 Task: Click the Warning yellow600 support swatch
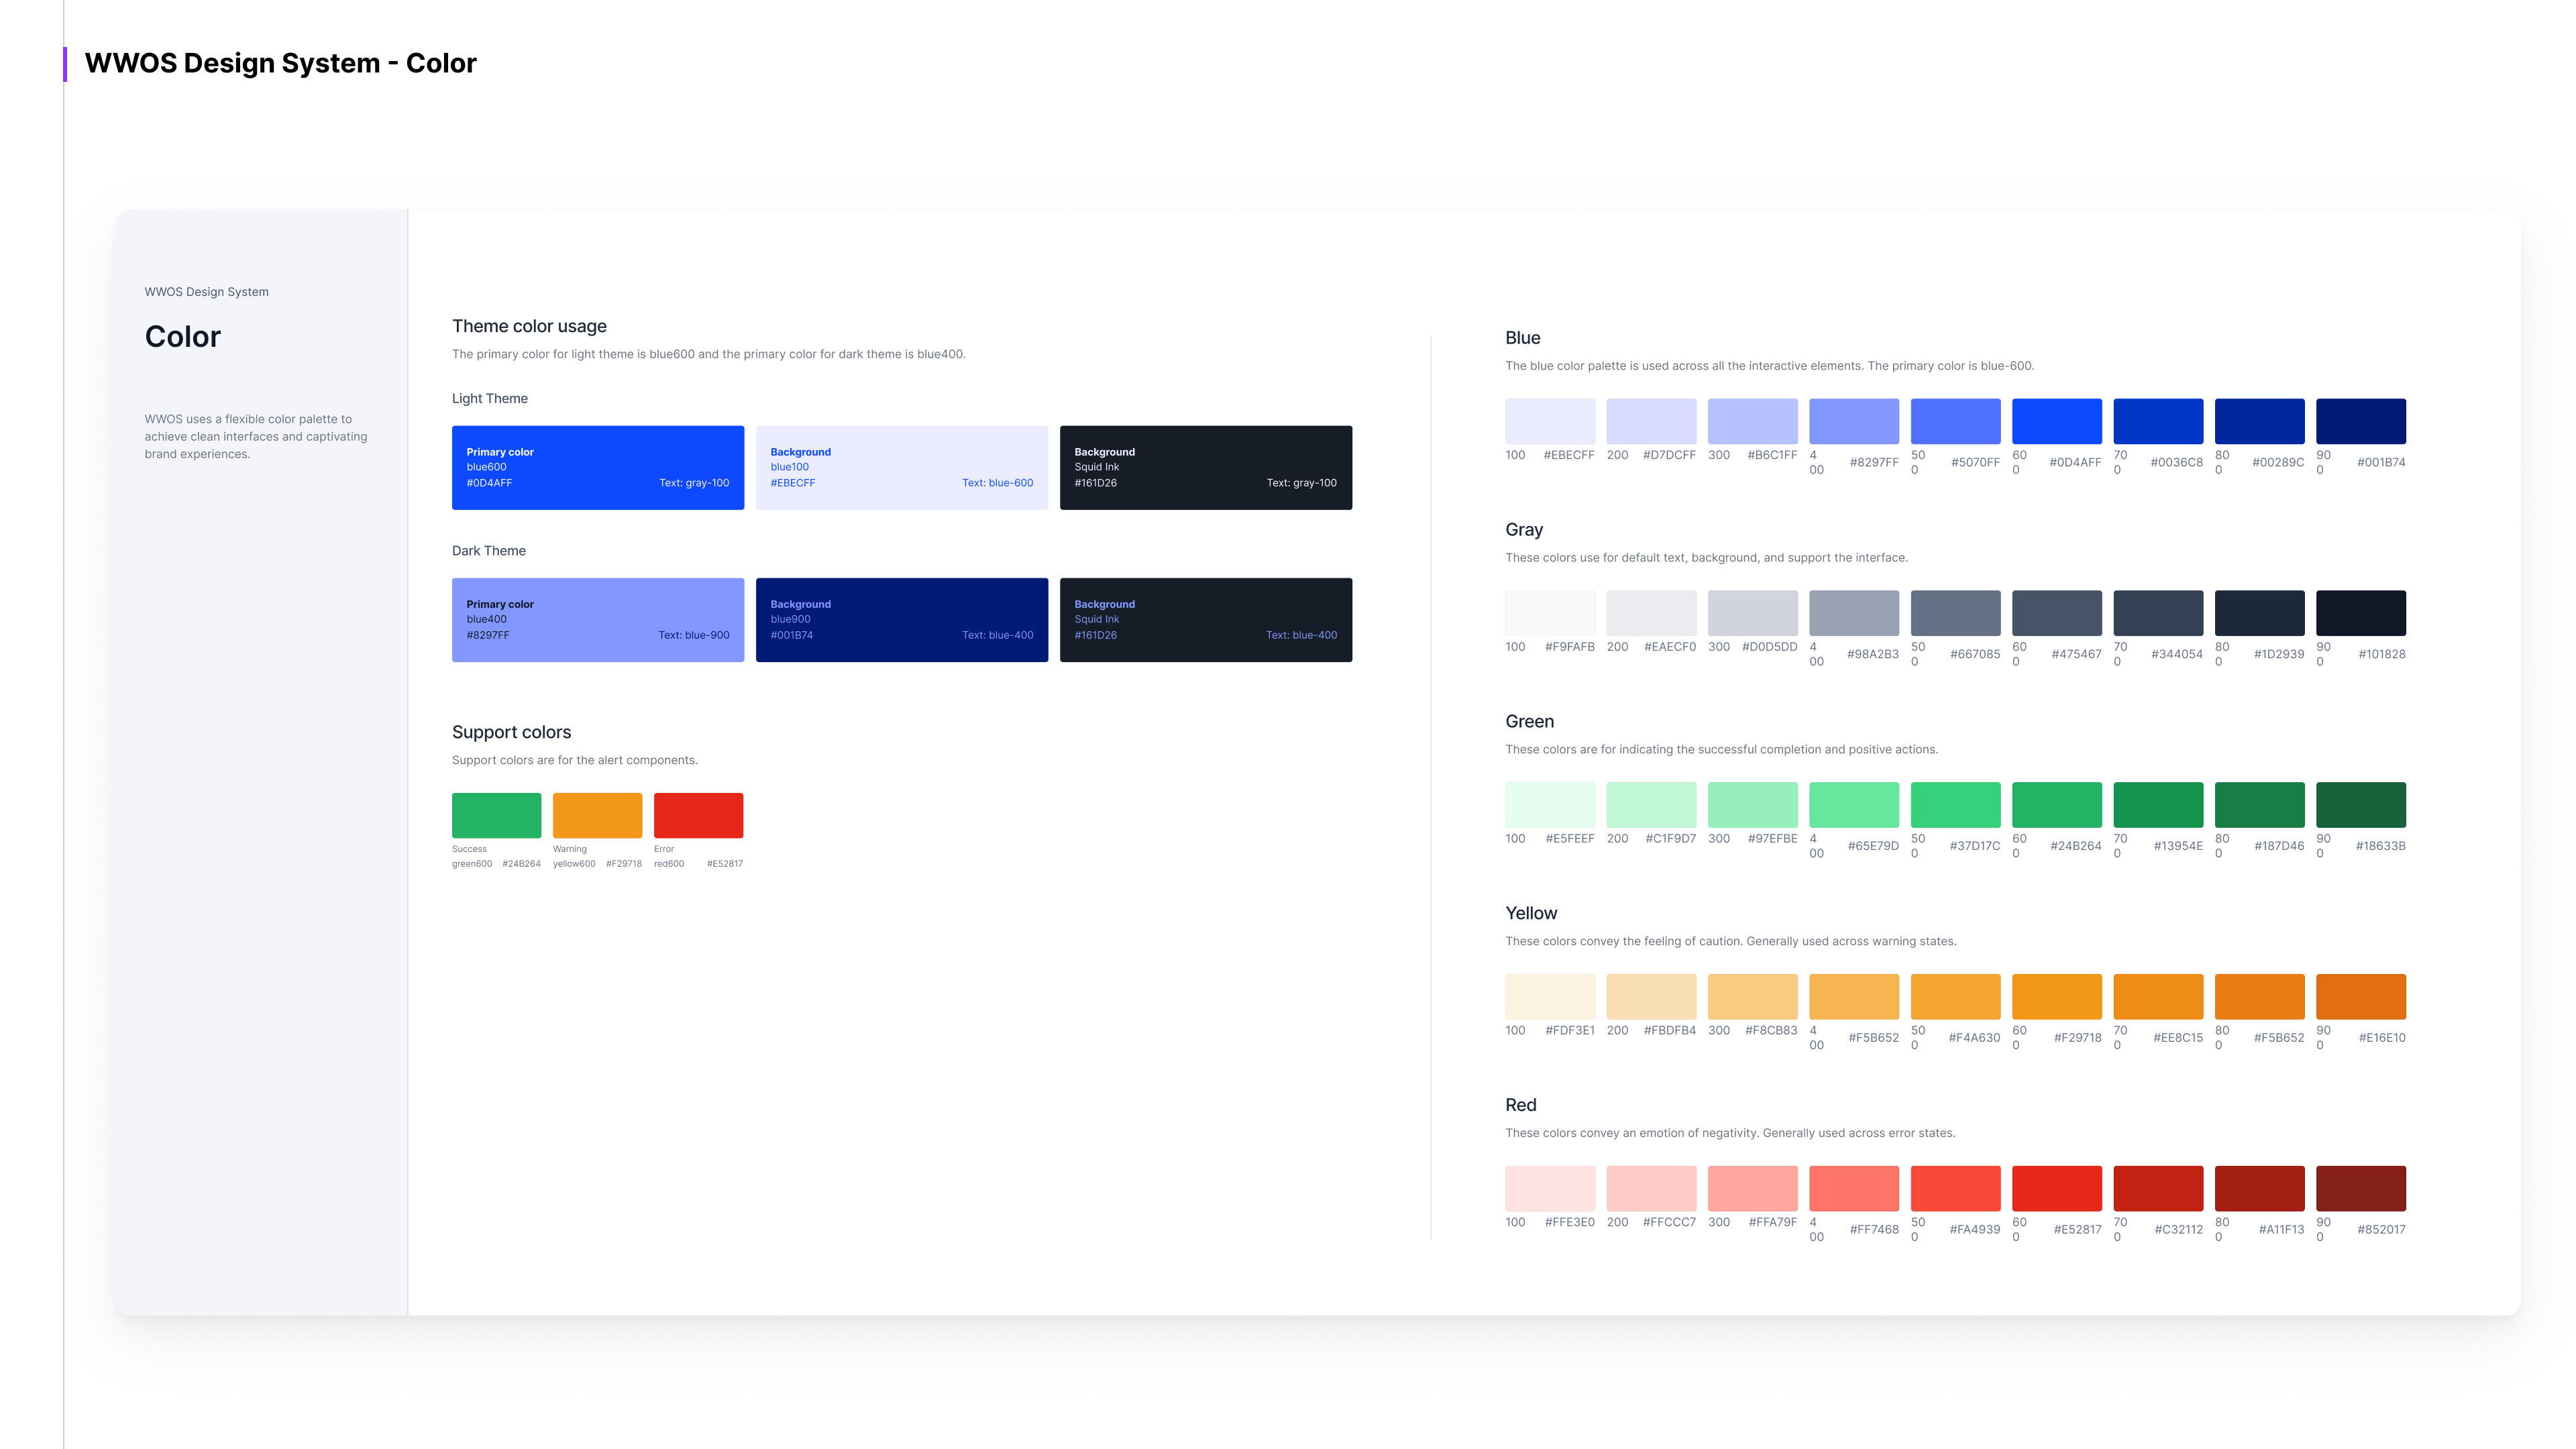(597, 815)
